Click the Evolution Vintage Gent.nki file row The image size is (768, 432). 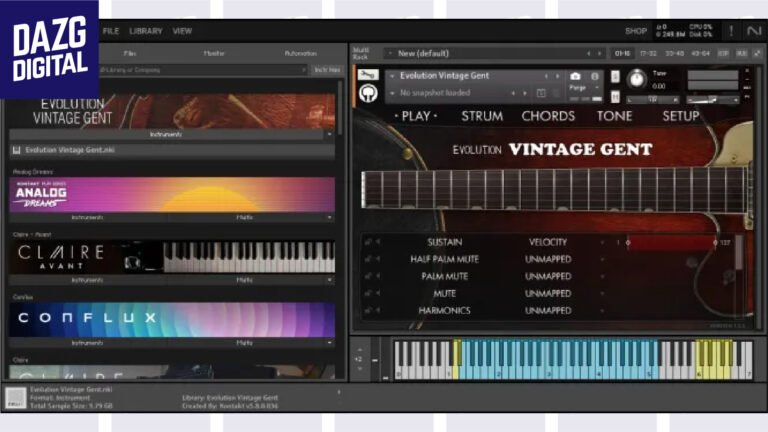[x=172, y=150]
